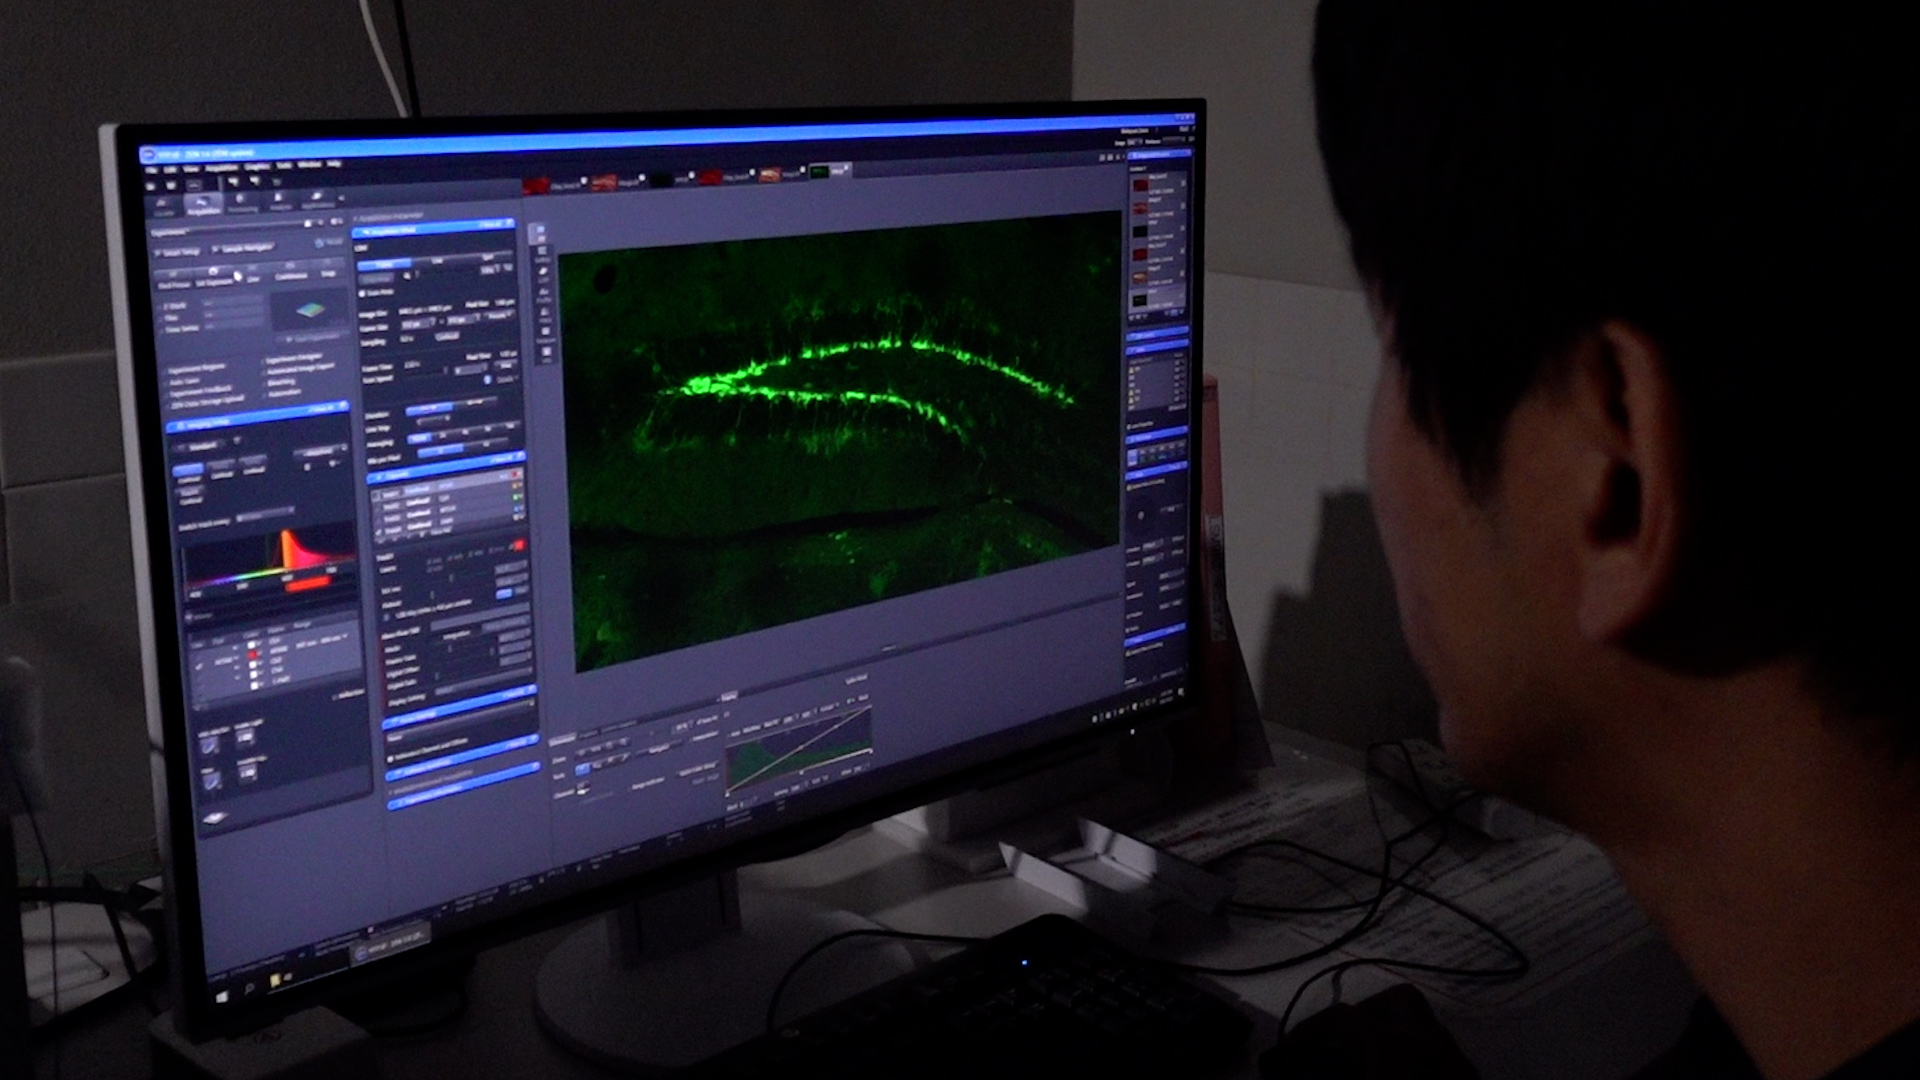1920x1080 pixels.
Task: Select the Gallery view tab beside image
Action: (542, 253)
